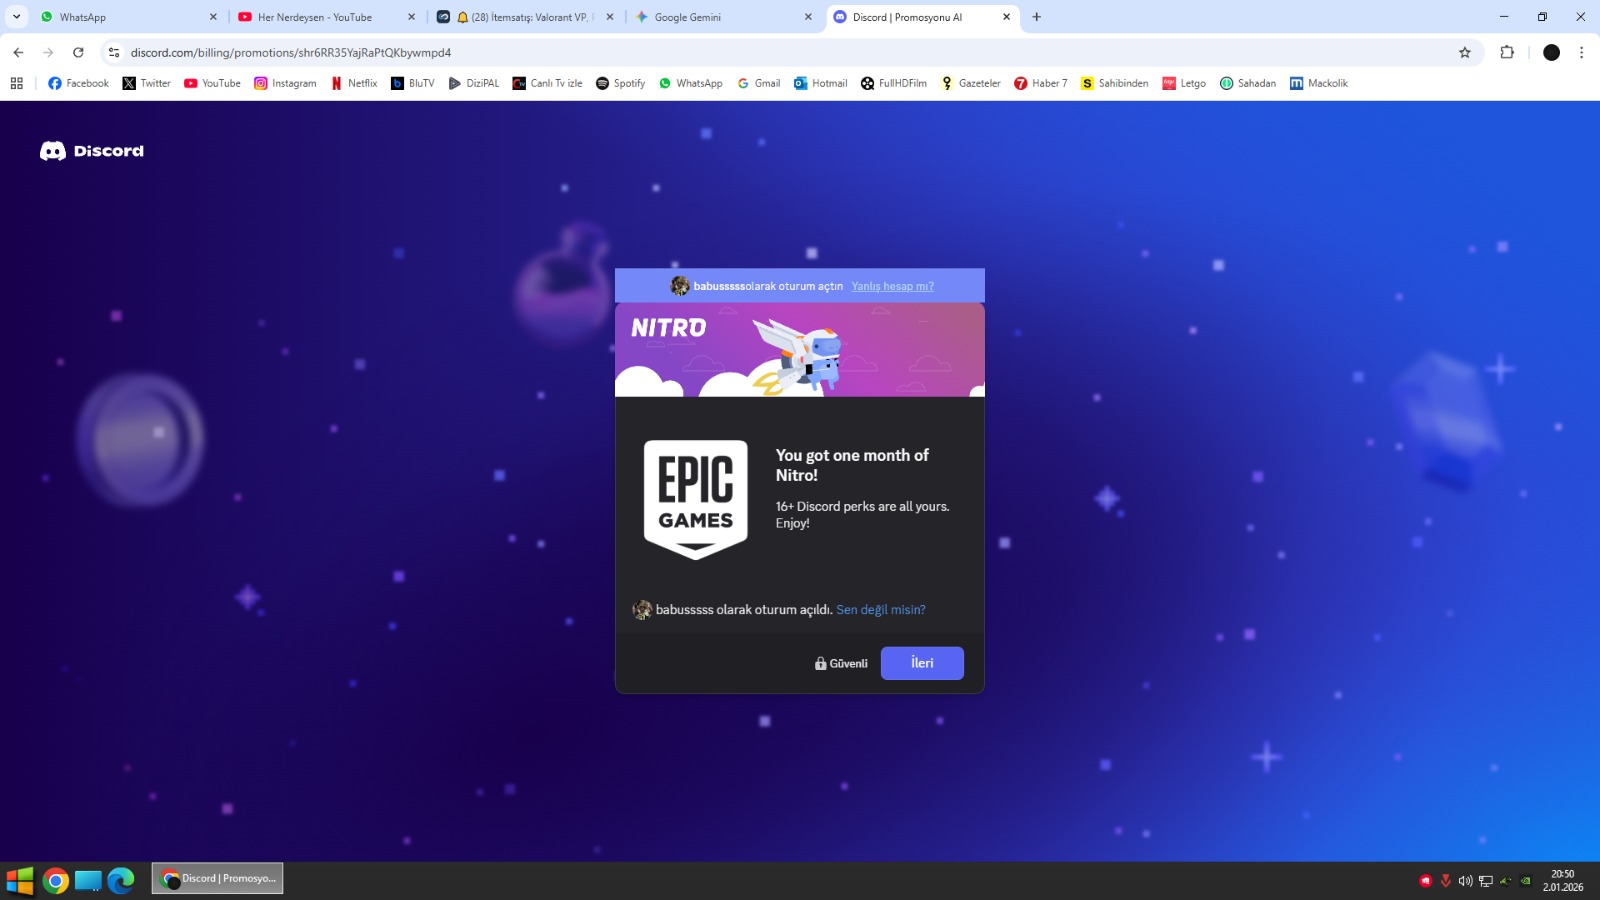
Task: Open the NVIDIA tray icon
Action: pyautogui.click(x=1526, y=881)
